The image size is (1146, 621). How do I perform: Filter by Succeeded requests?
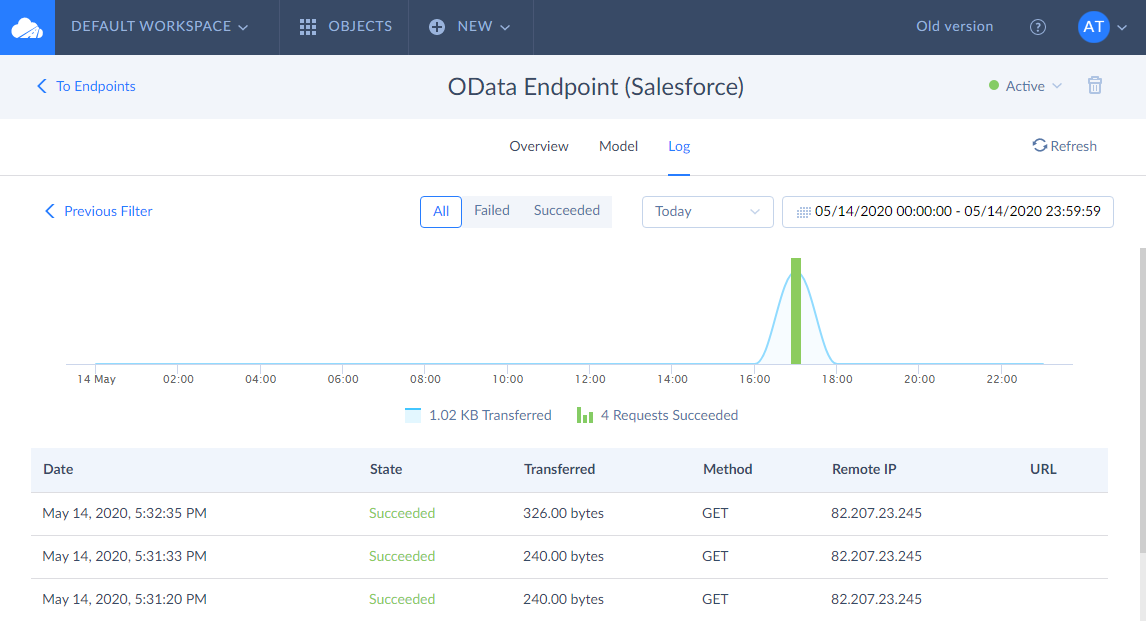pyautogui.click(x=566, y=210)
